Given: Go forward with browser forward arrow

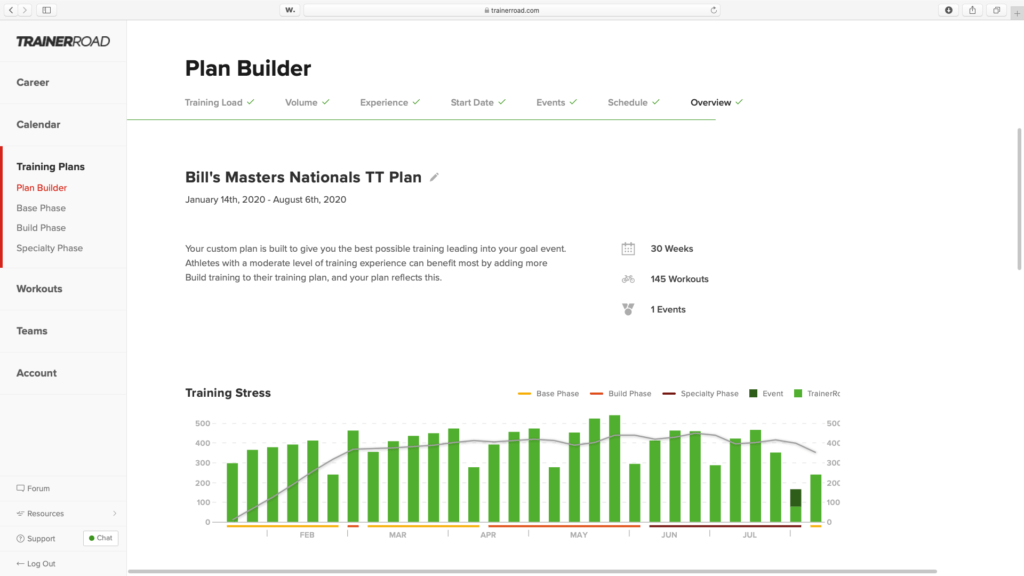Looking at the screenshot, I should (x=25, y=10).
